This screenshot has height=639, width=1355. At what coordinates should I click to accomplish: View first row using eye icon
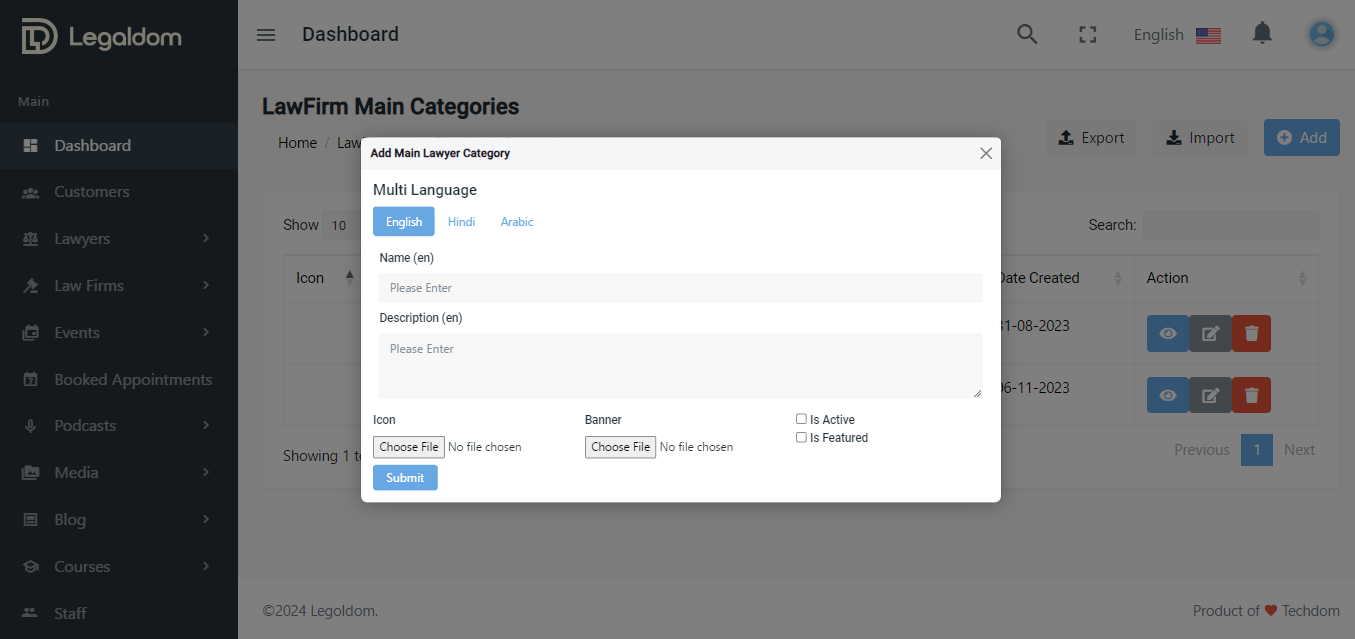click(x=1167, y=334)
